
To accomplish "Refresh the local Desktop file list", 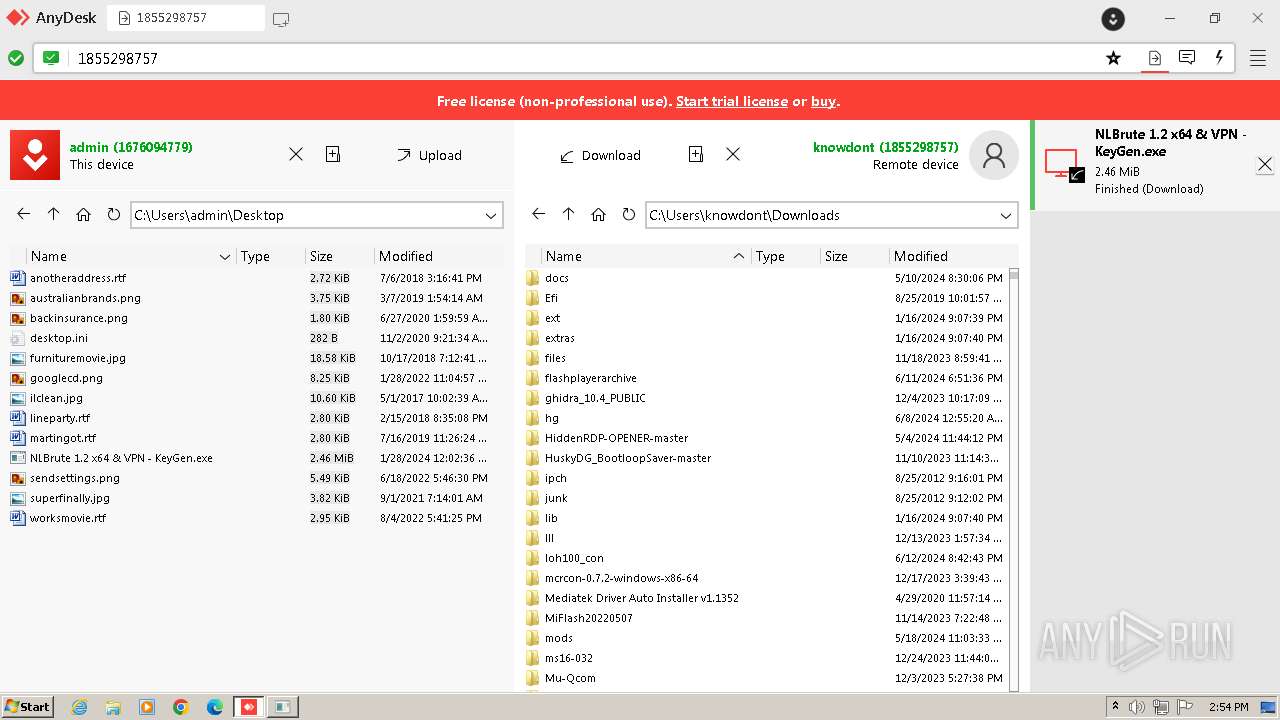I will click(x=113, y=214).
